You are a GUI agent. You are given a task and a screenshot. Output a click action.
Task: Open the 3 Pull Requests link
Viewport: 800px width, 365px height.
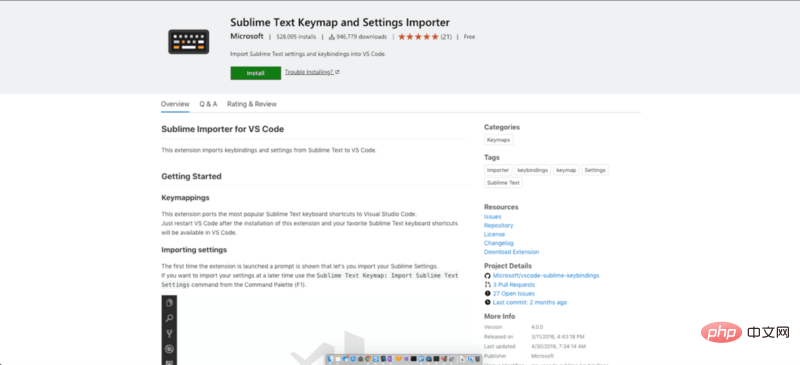tap(514, 285)
